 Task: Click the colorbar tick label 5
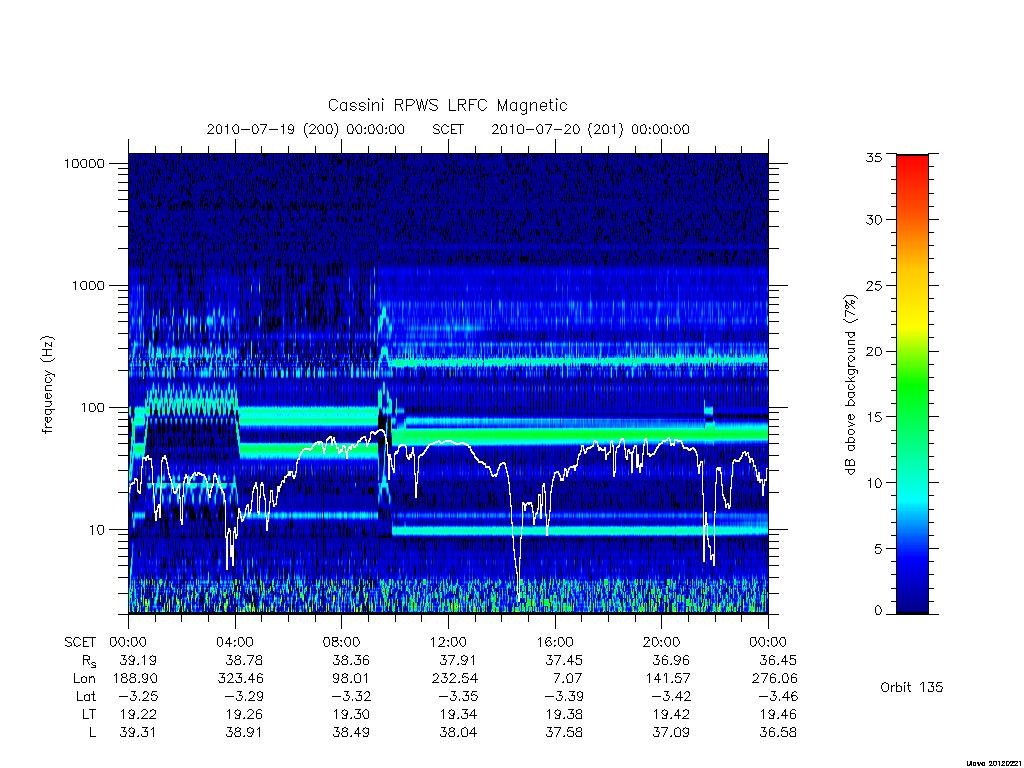click(x=878, y=549)
